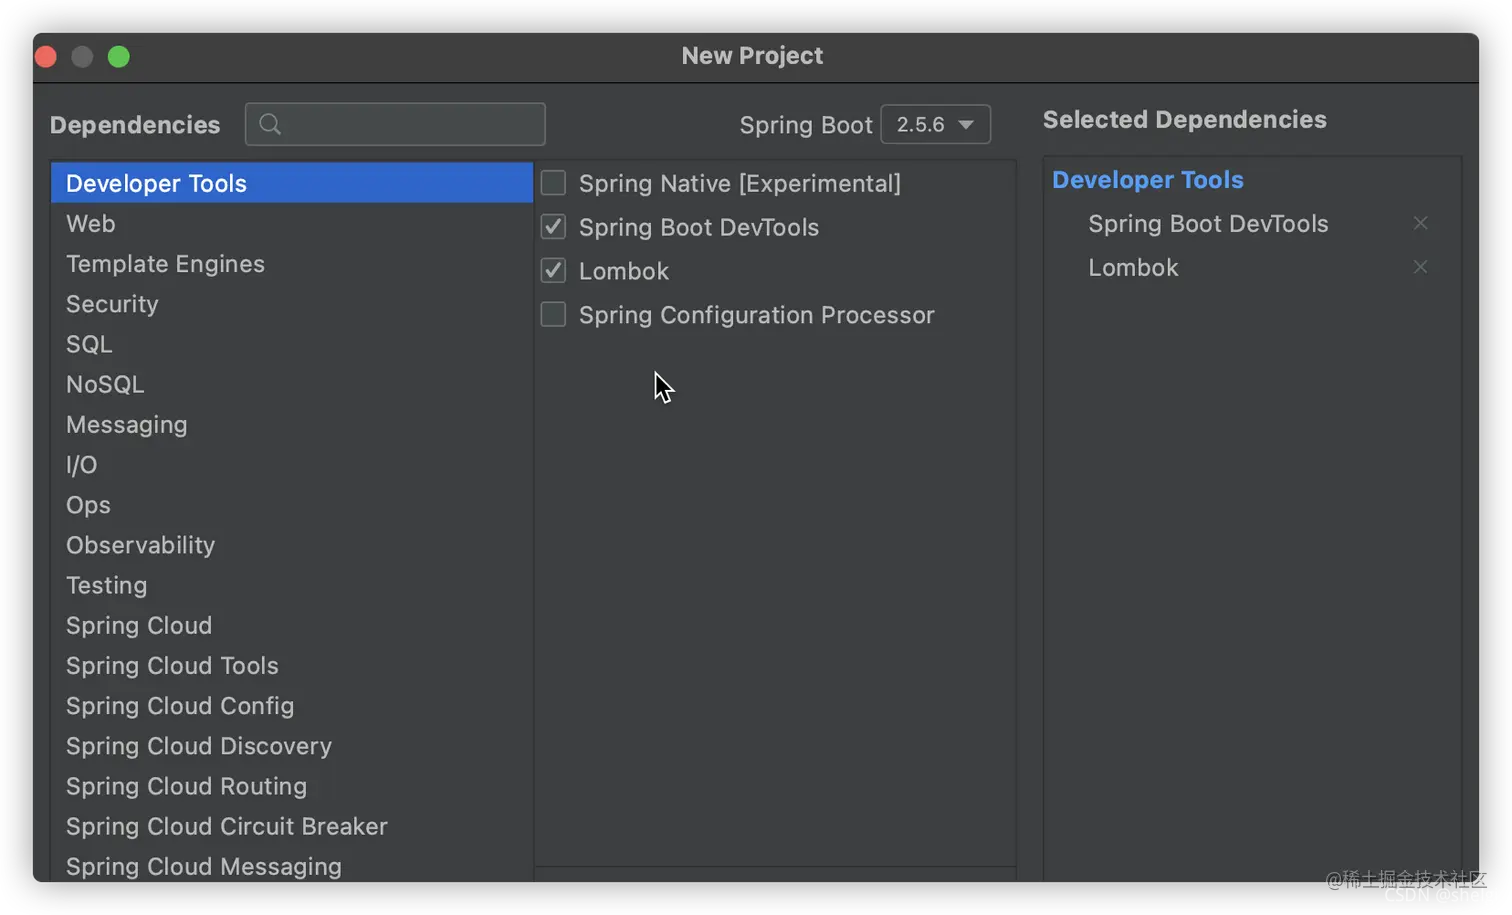The width and height of the screenshot is (1512, 915).
Task: Click the green maximize window button
Action: (118, 57)
